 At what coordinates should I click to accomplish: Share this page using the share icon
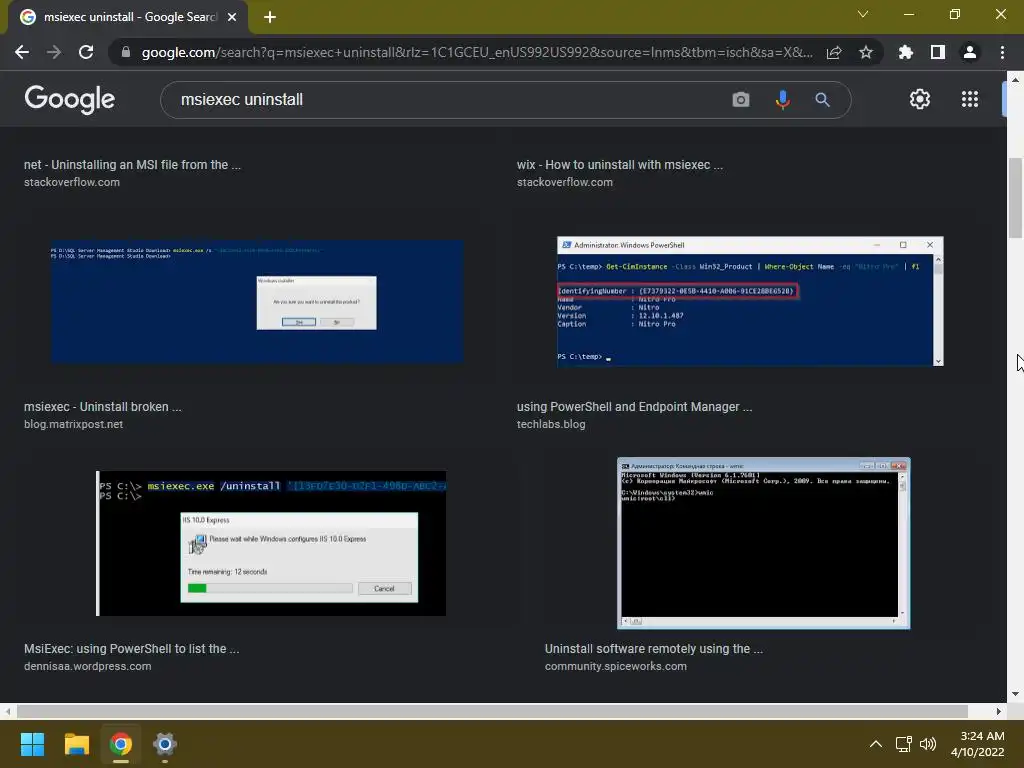834,52
